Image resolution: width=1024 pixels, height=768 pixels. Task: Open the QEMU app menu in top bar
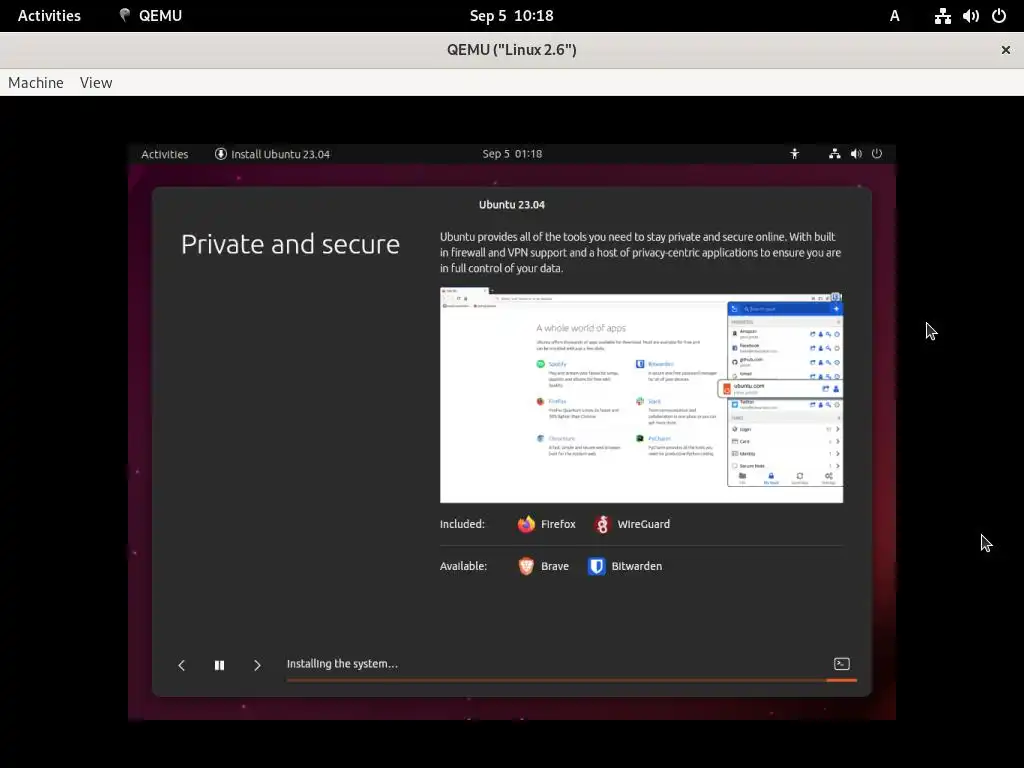coord(150,16)
